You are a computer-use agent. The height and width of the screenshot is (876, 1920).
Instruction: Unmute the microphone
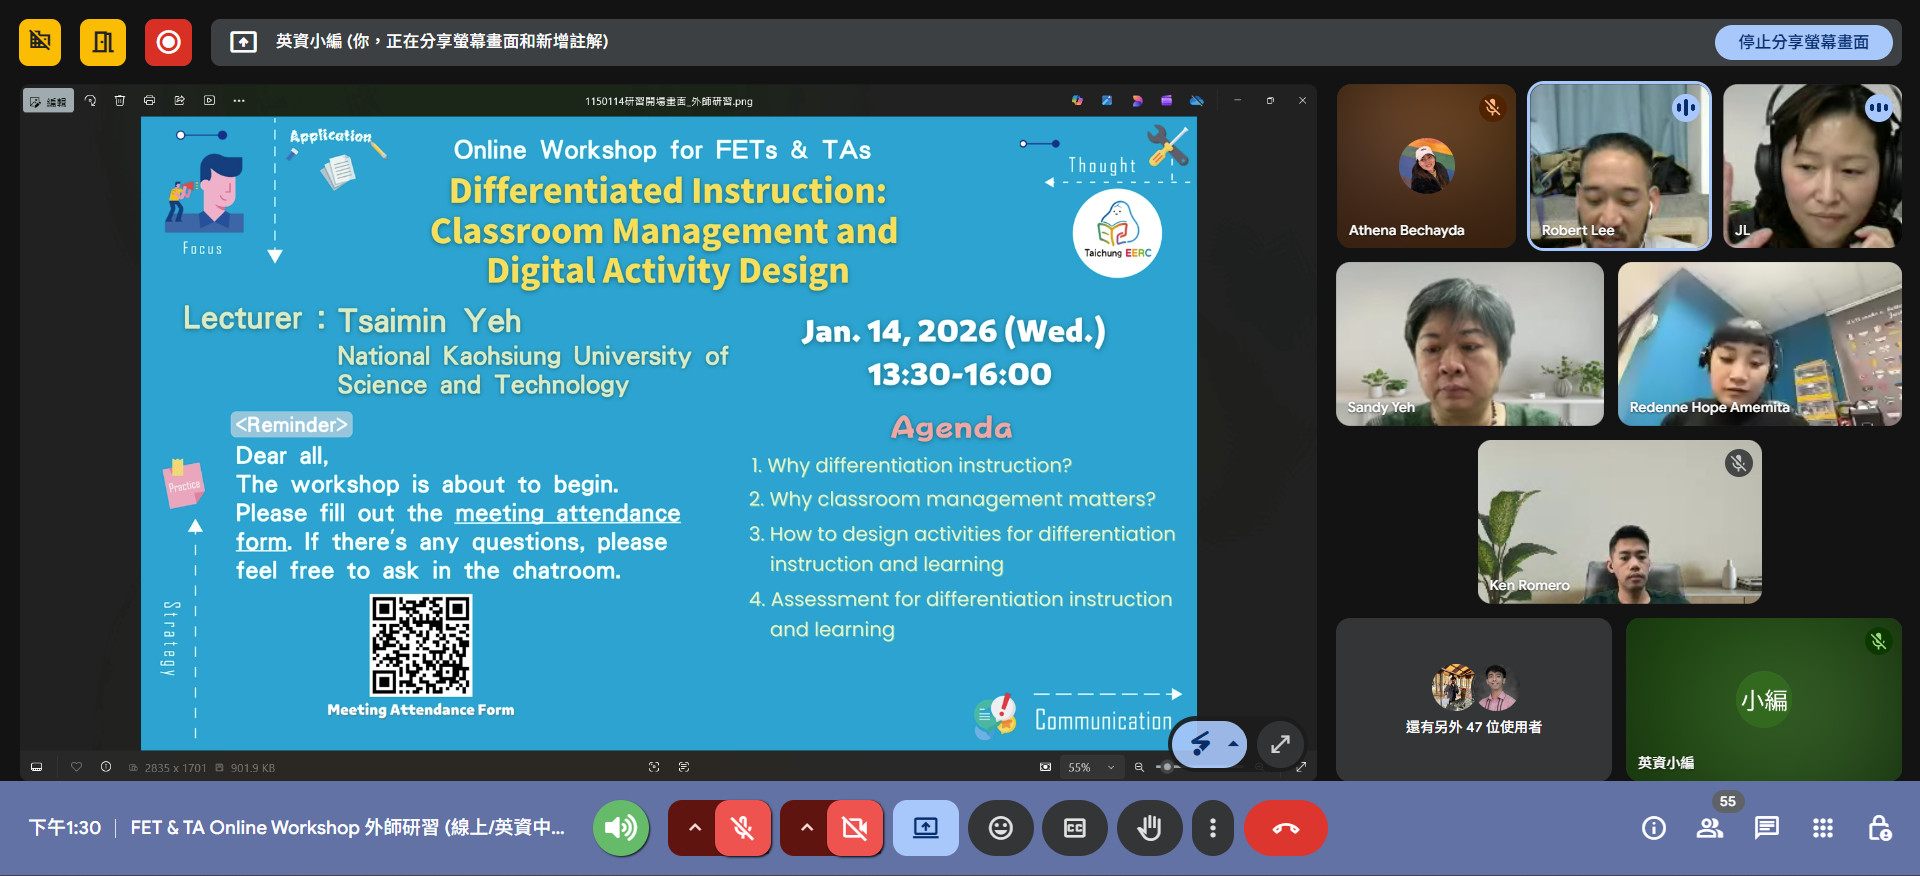coord(742,828)
